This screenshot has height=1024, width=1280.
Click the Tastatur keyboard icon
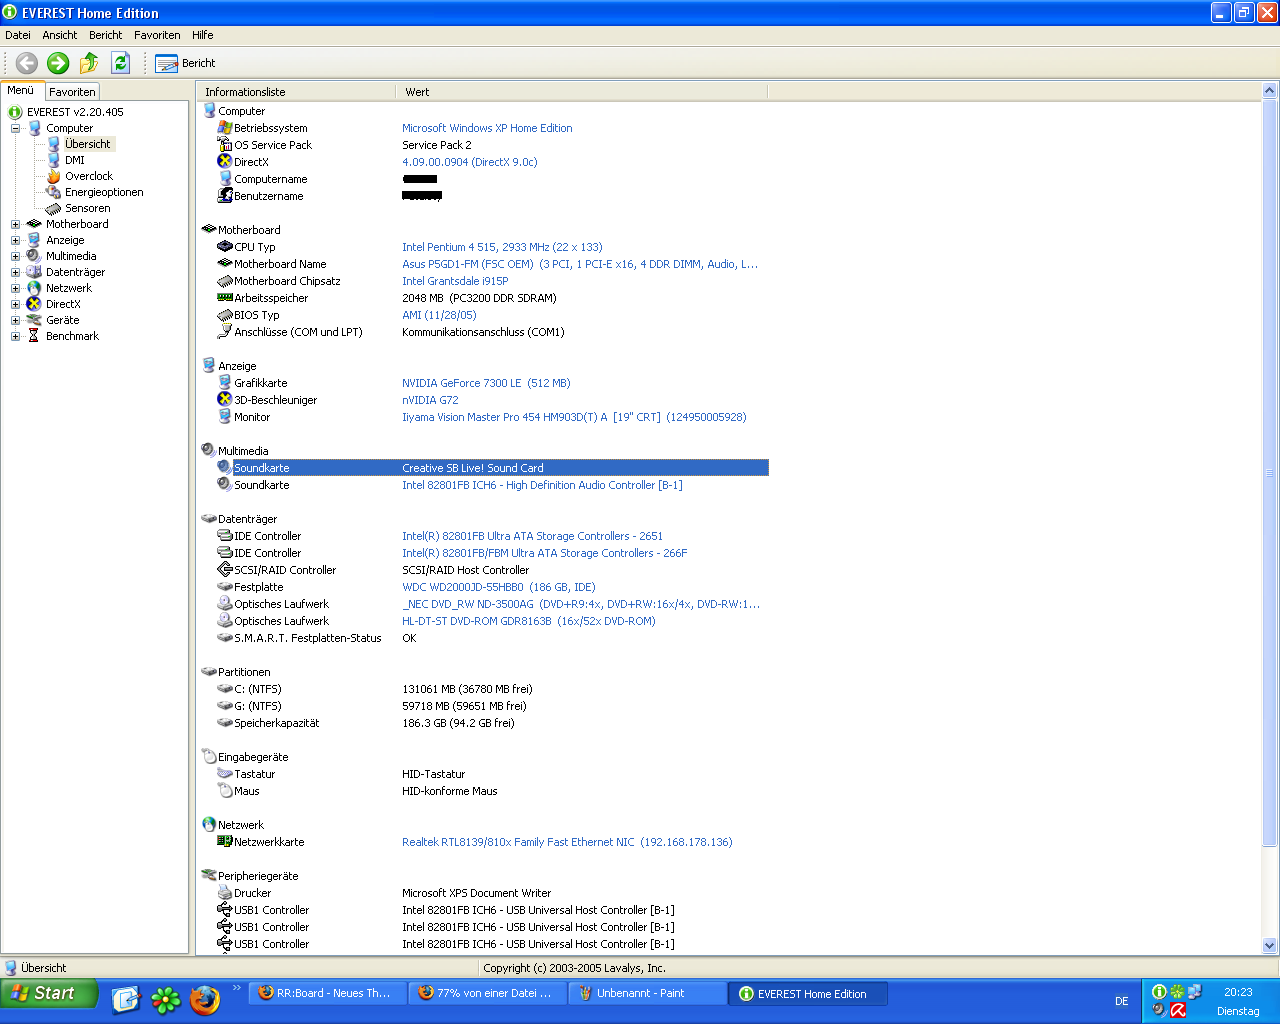[225, 774]
